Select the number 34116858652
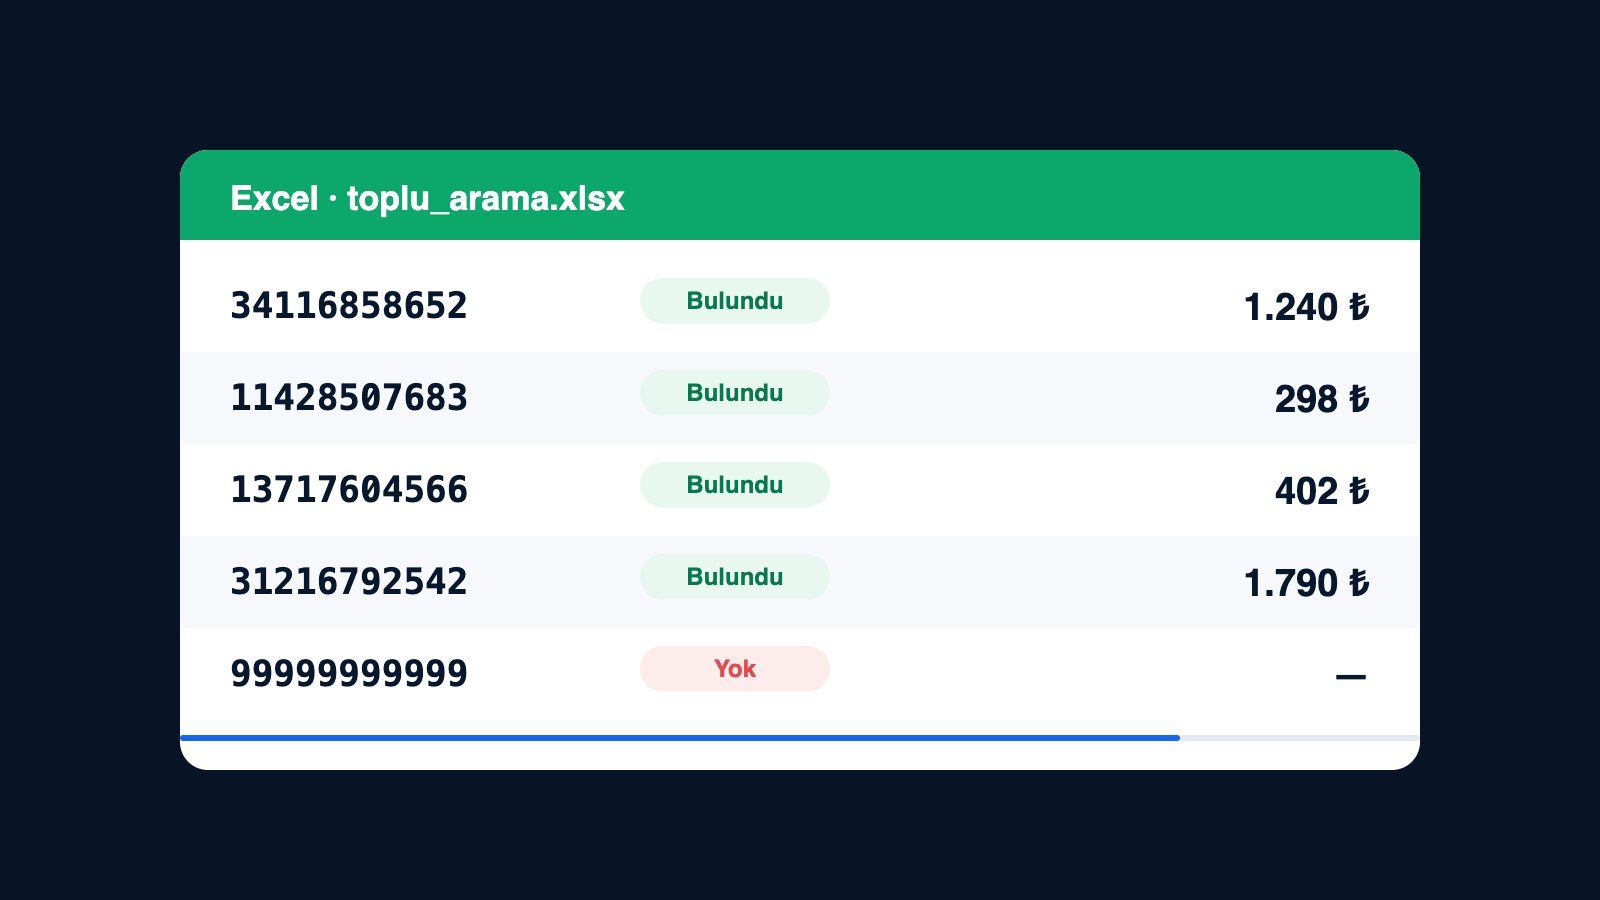 coord(349,305)
